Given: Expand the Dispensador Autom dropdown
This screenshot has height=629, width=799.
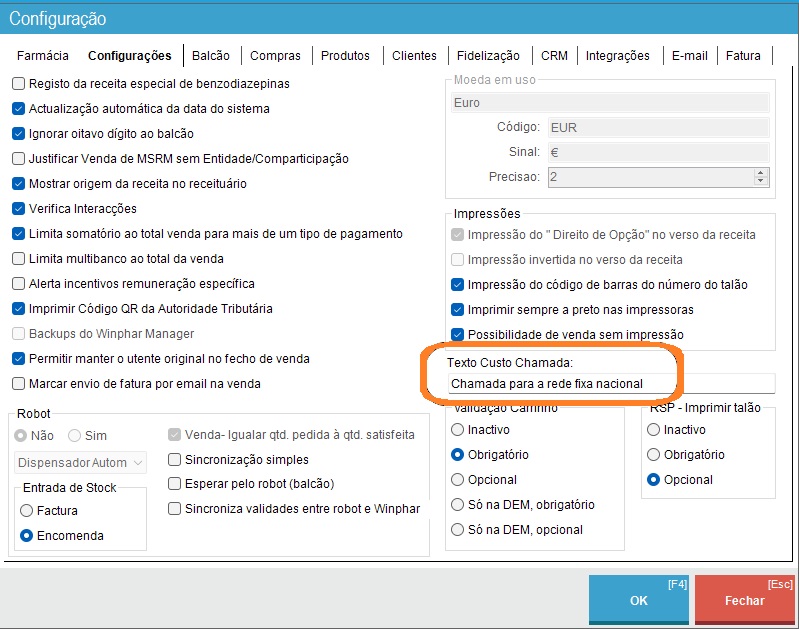Looking at the screenshot, I should coord(138,463).
